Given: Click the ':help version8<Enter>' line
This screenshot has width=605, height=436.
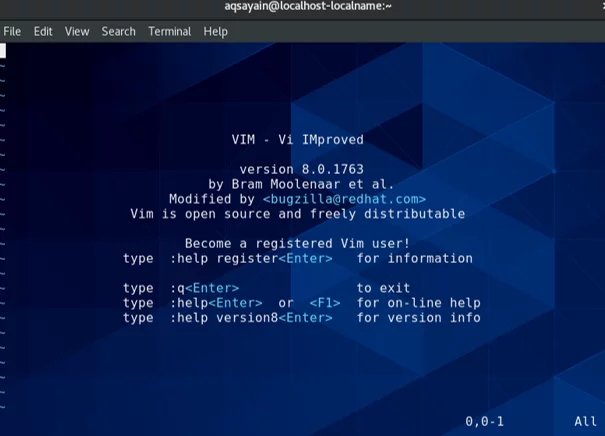Looking at the screenshot, I should click(251, 318).
